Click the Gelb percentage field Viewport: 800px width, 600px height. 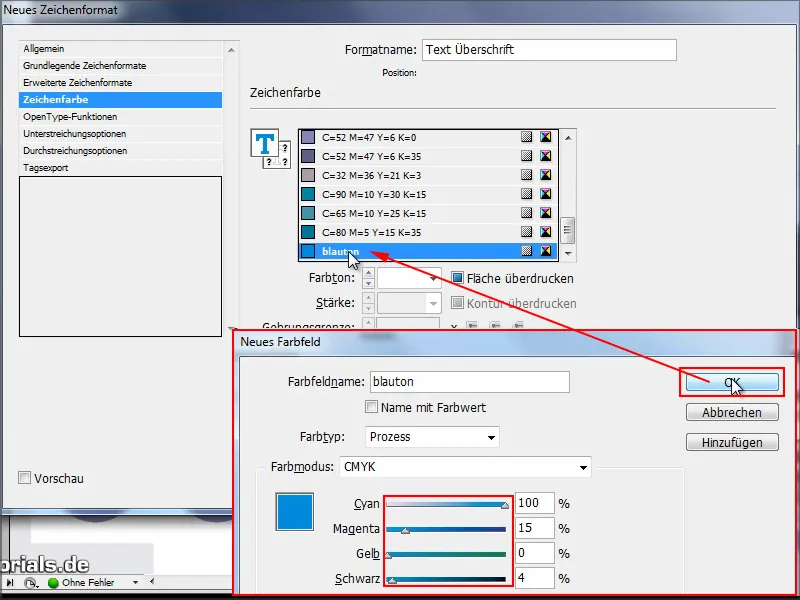click(534, 553)
